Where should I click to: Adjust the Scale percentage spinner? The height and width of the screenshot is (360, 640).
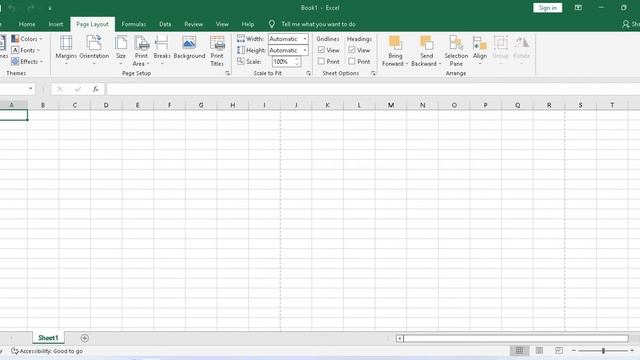pyautogui.click(x=297, y=62)
